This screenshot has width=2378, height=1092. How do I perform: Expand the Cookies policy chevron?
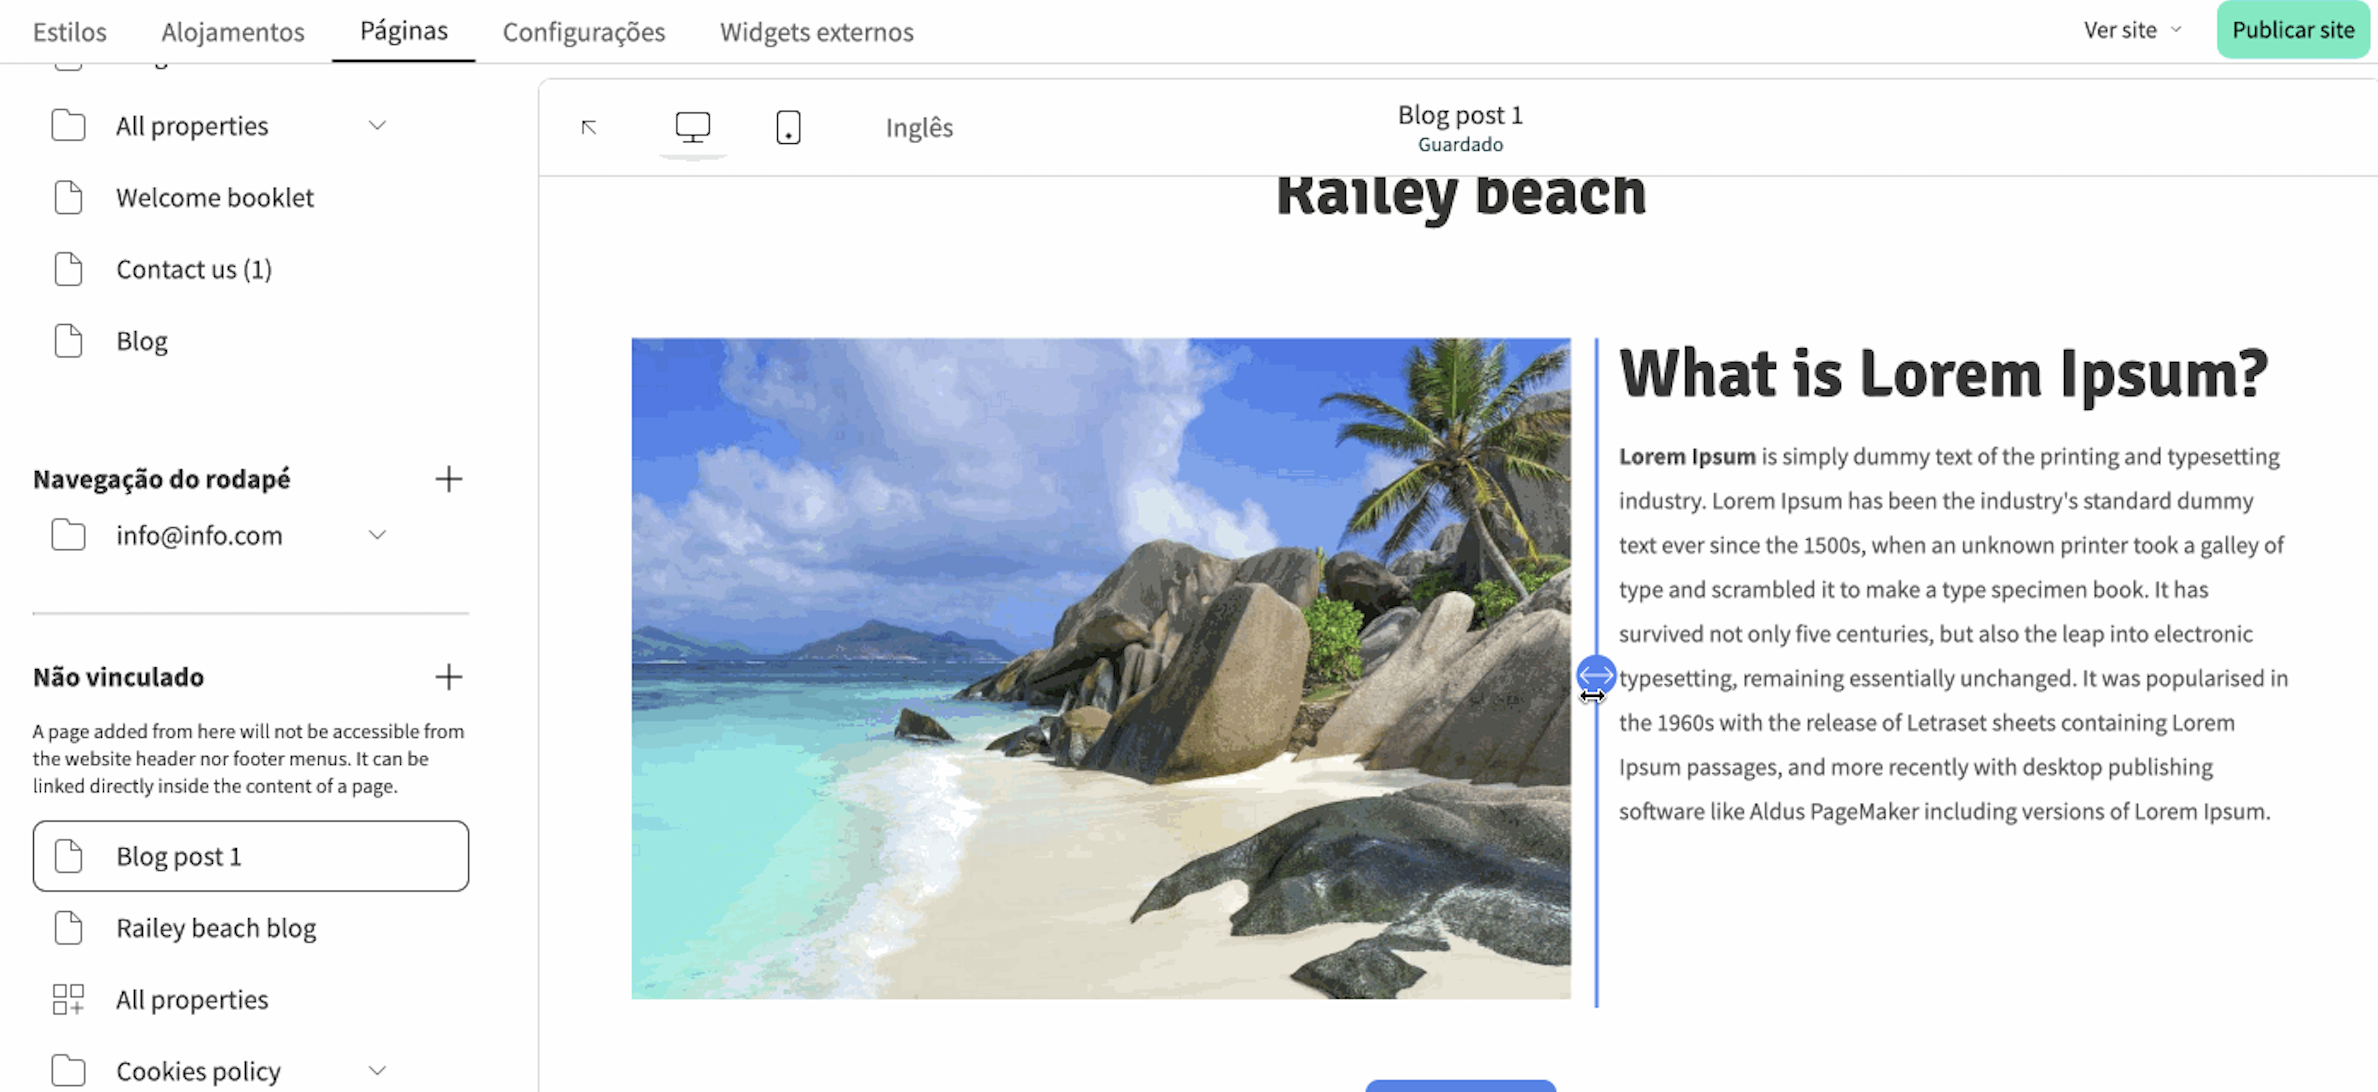377,1071
